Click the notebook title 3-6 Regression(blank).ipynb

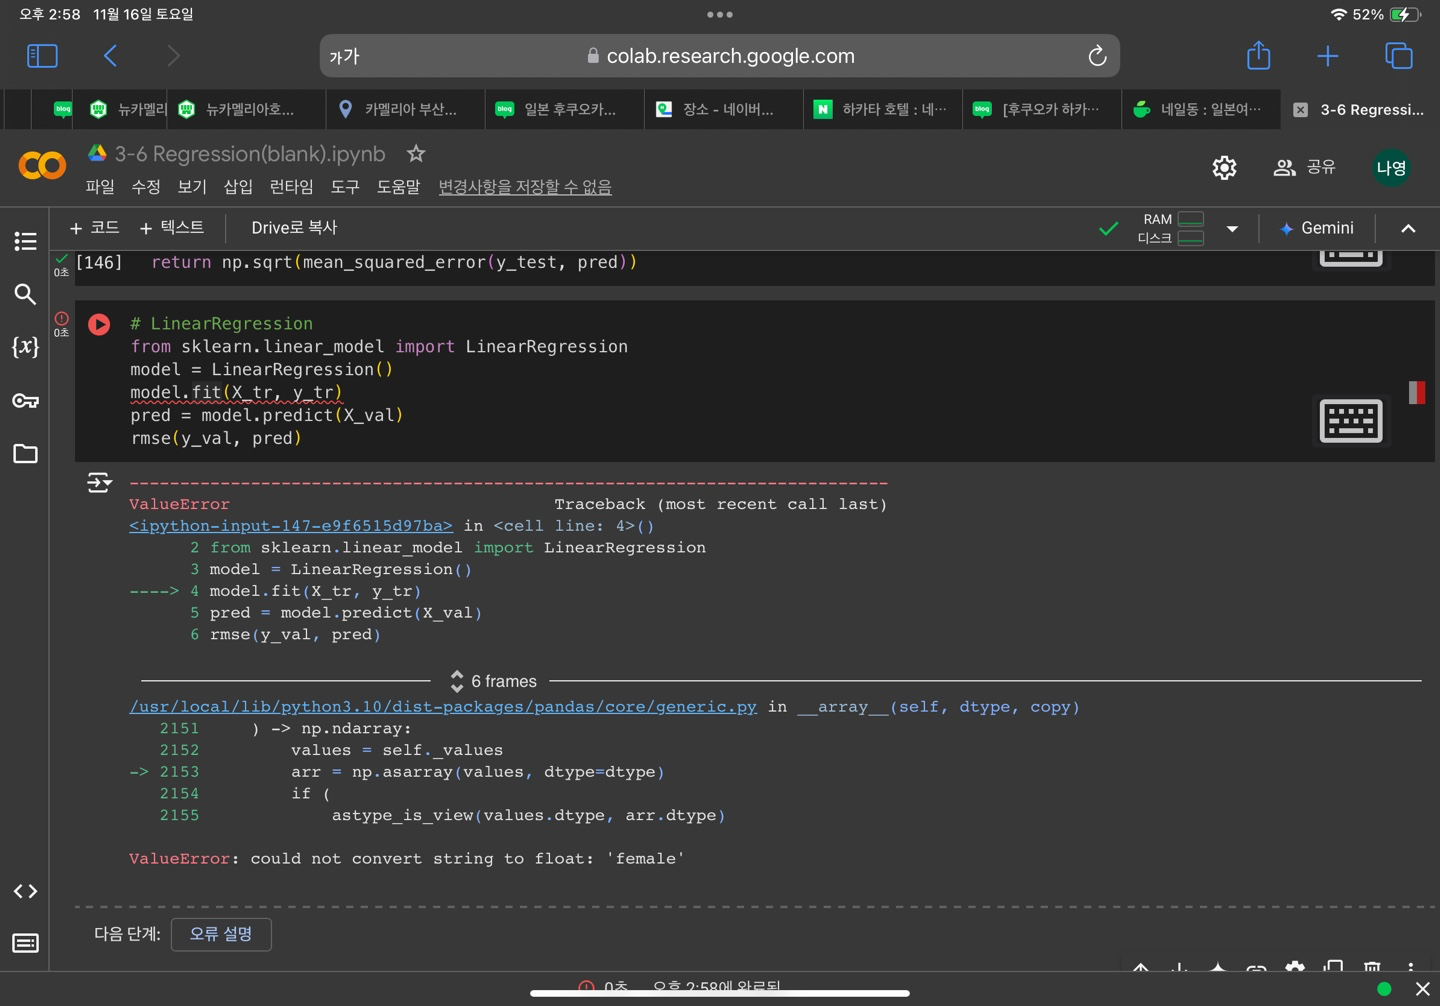tap(250, 154)
